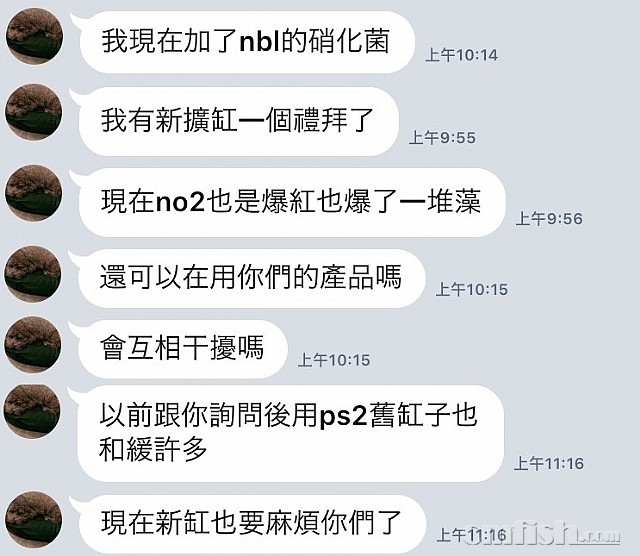Select the message bubble 我現在加了nbl的硝化菌
Screen dimensions: 640x556
[x=247, y=42]
